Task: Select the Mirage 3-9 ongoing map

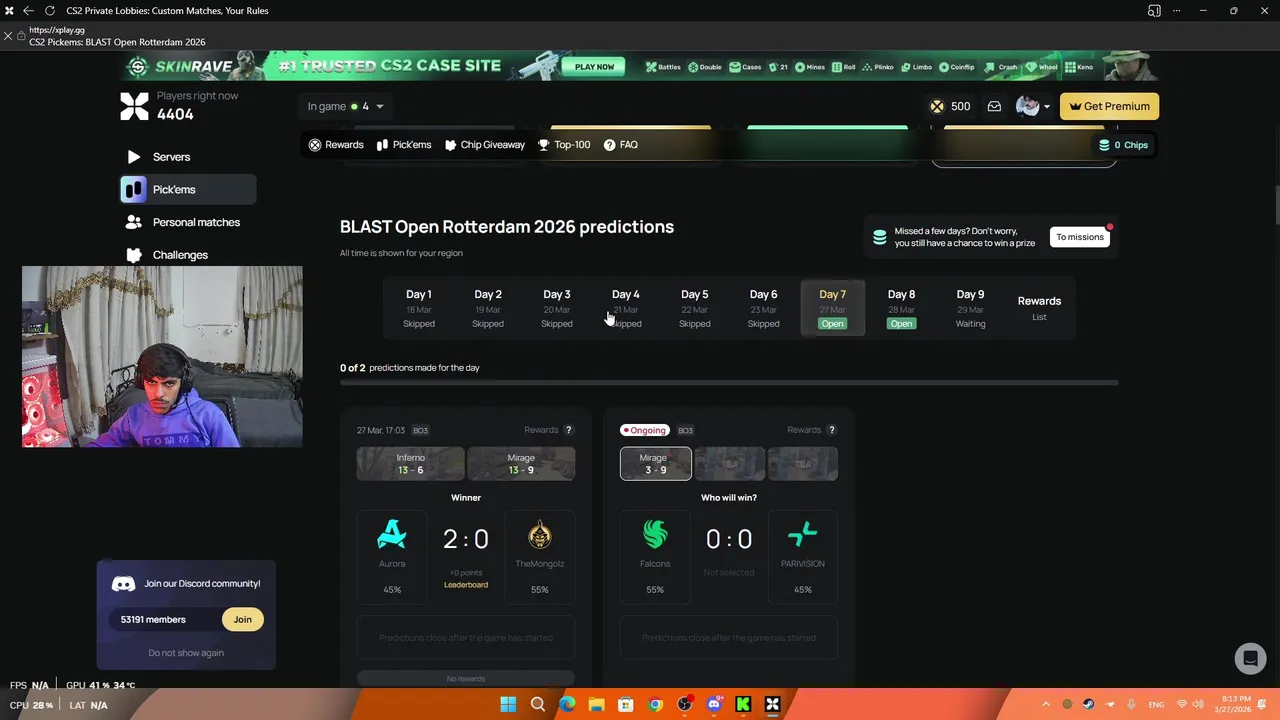Action: pyautogui.click(x=656, y=464)
